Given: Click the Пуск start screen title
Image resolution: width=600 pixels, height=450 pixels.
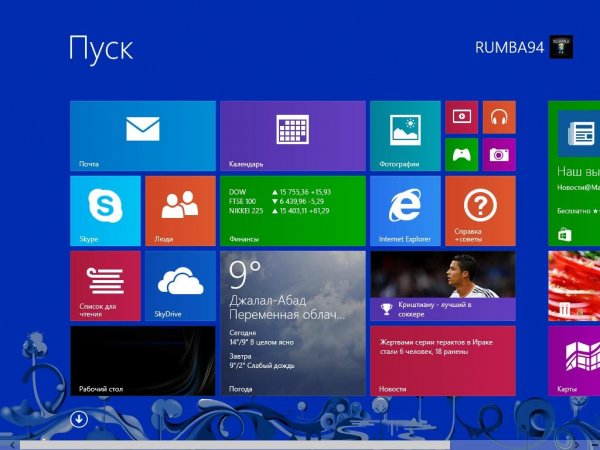Looking at the screenshot, I should coord(101,49).
